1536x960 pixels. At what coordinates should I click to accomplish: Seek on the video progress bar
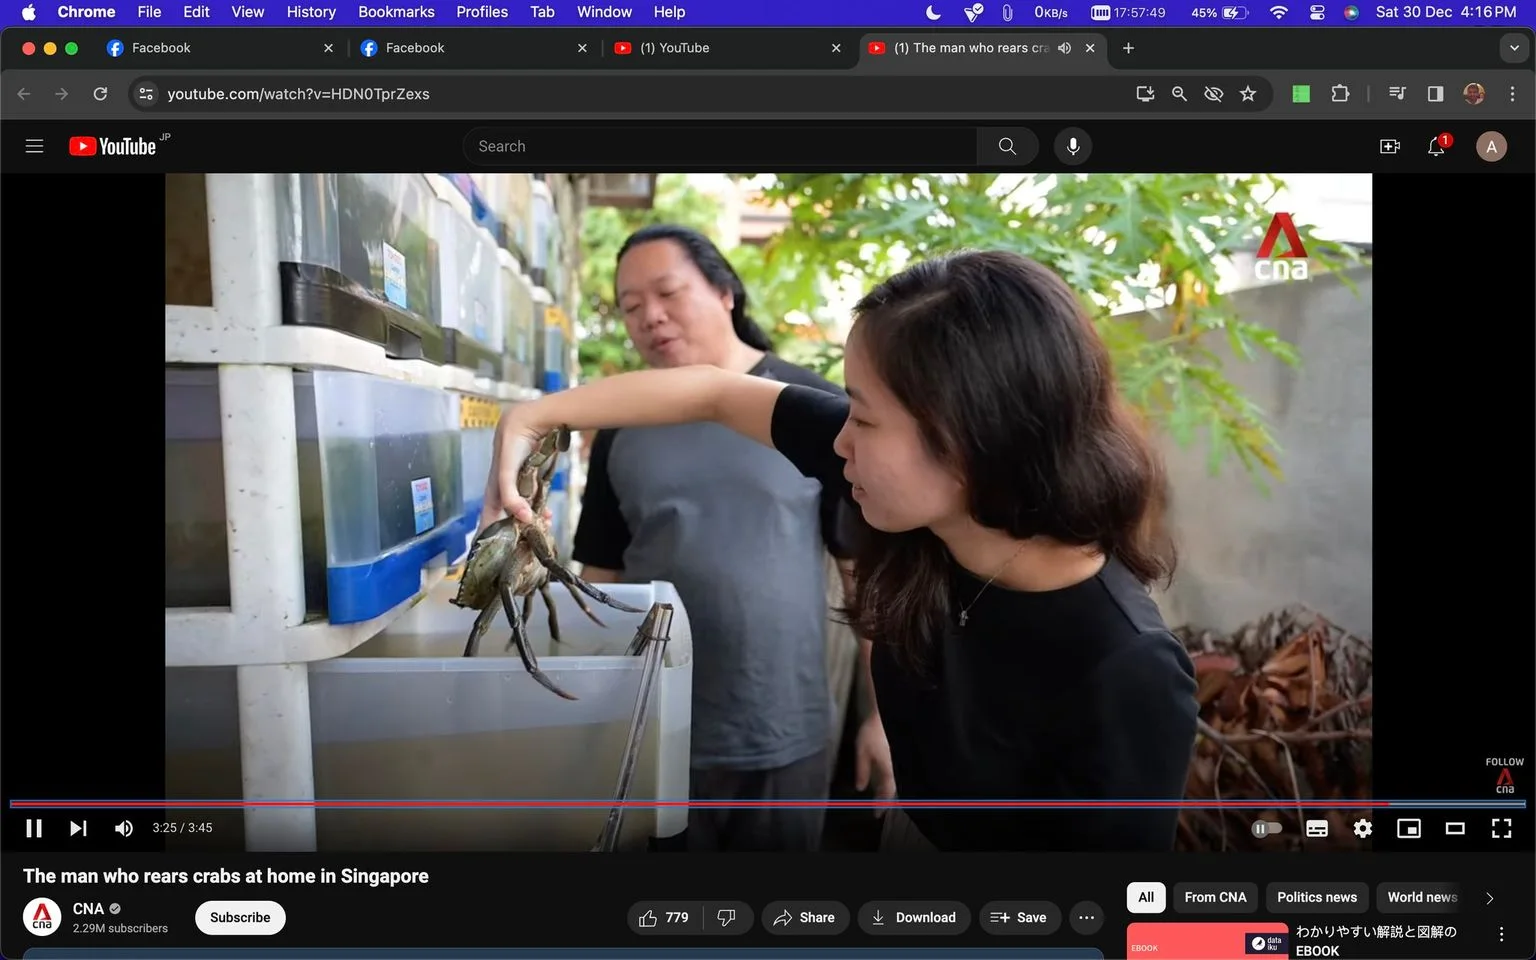click(767, 803)
